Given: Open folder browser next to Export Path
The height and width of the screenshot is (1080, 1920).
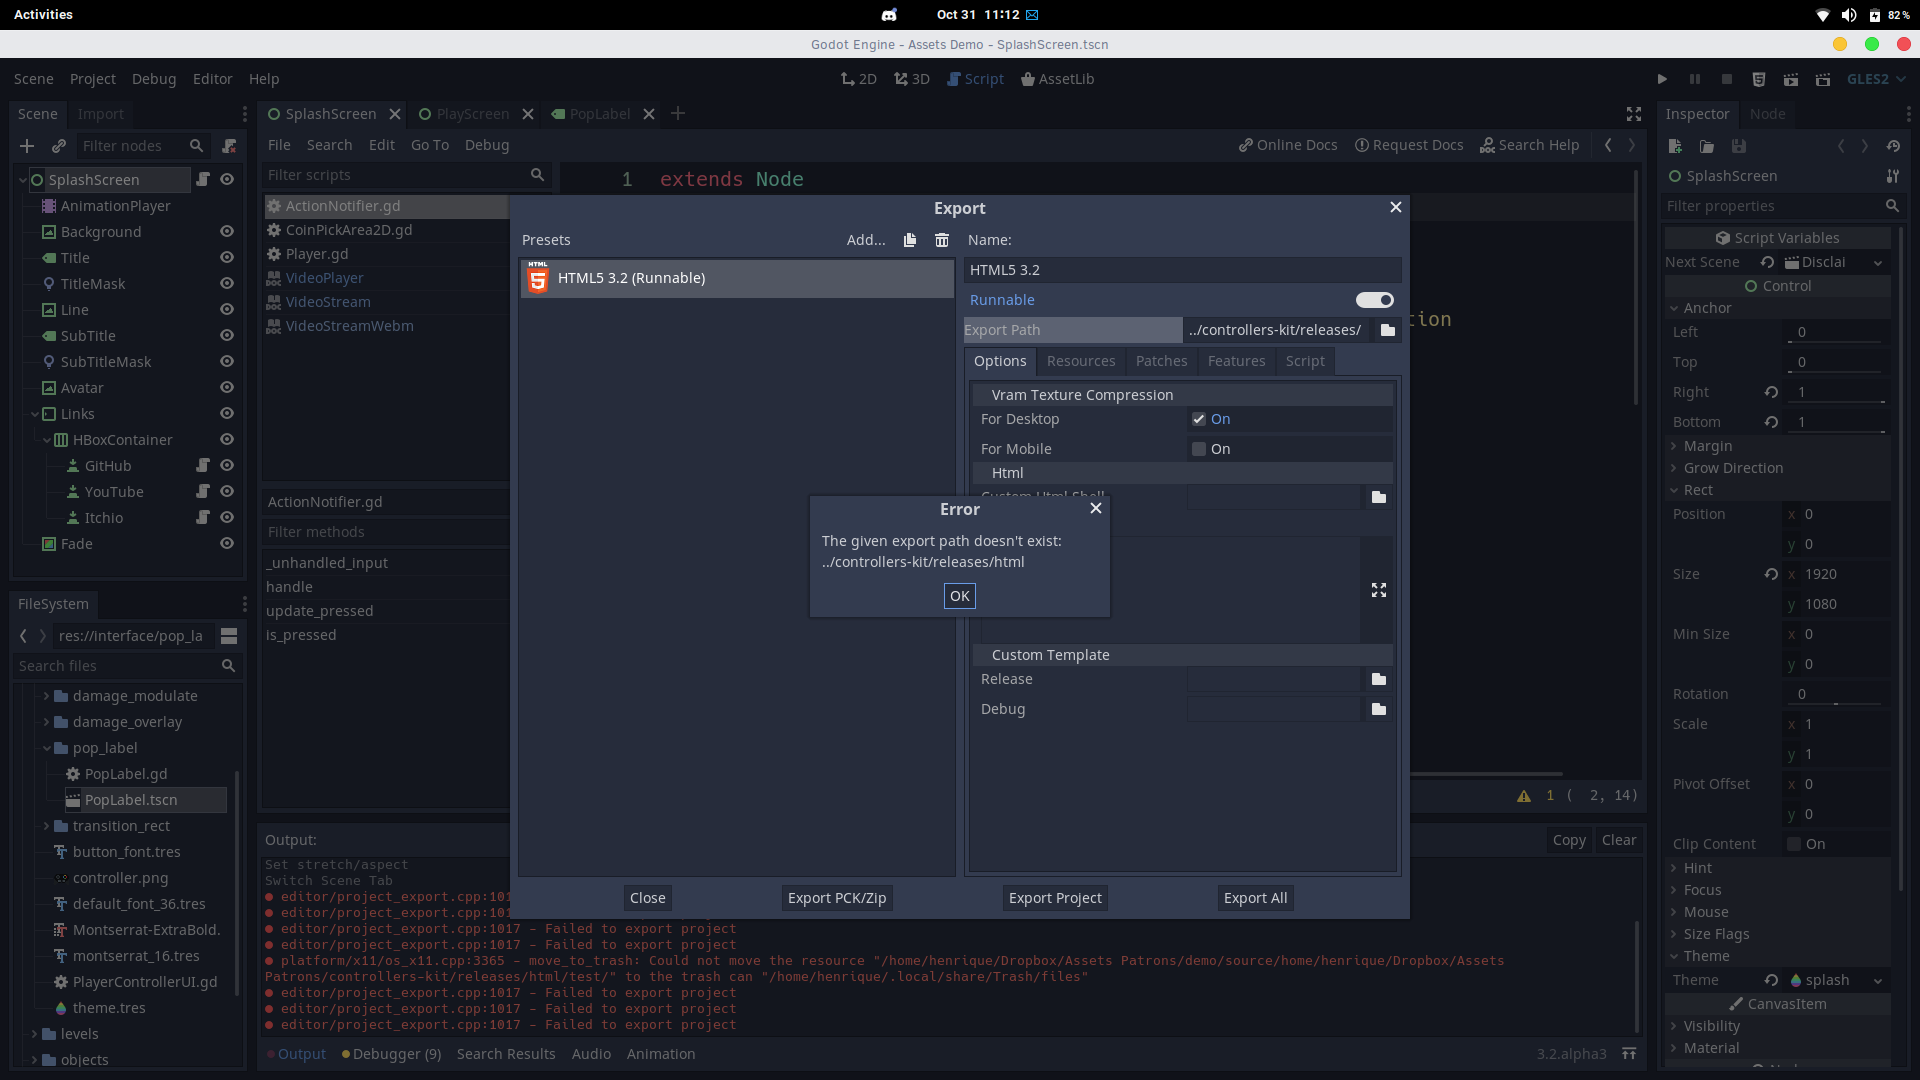Looking at the screenshot, I should pyautogui.click(x=1386, y=329).
